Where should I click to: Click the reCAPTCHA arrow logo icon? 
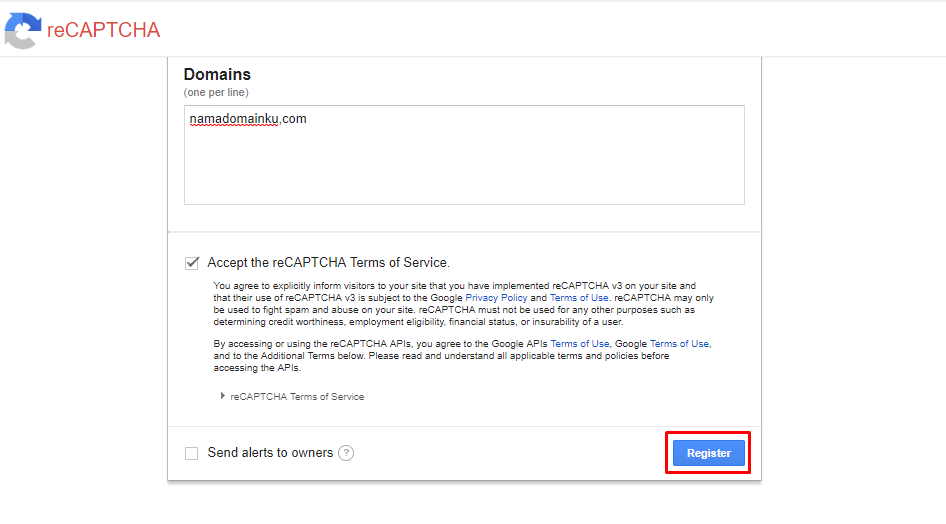(23, 30)
